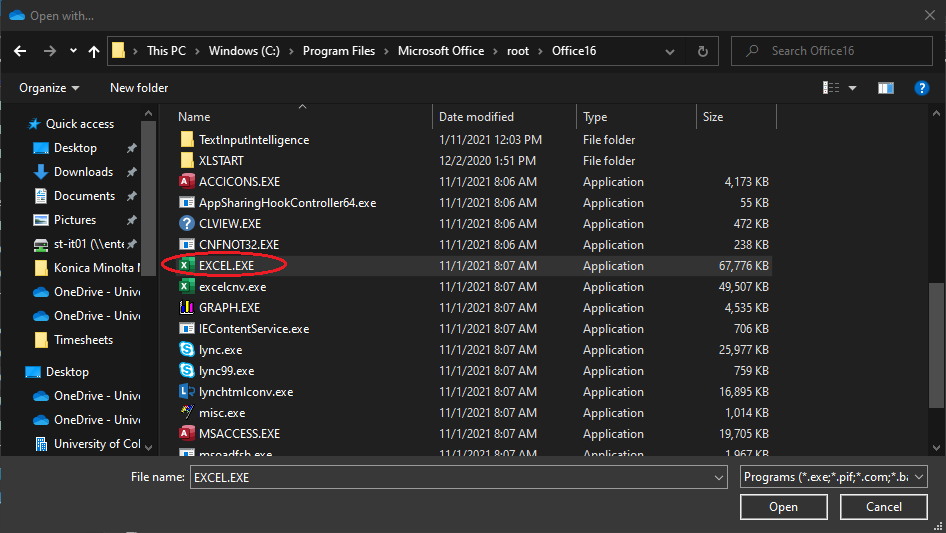946x533 pixels.
Task: Refresh the Office16 folder view
Action: tap(702, 51)
